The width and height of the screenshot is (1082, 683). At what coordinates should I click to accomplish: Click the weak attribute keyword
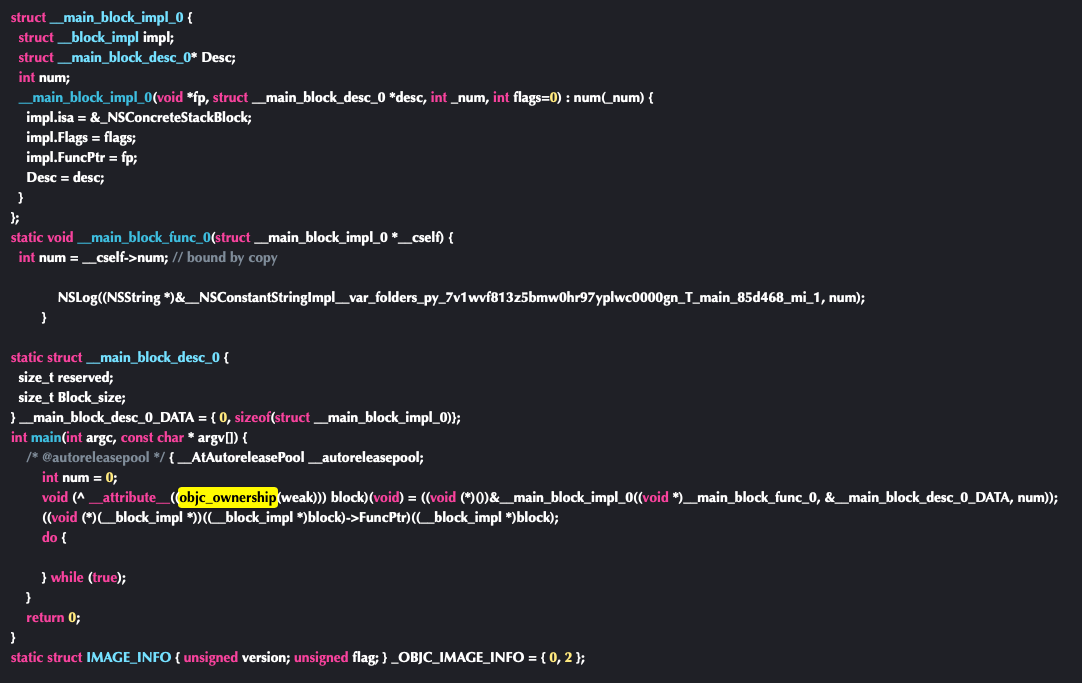297,497
